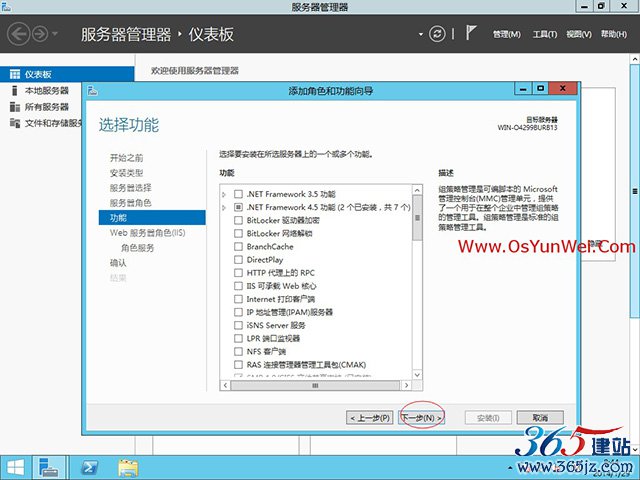Go to 服务器选择 wizard step
The height and width of the screenshot is (480, 640).
coord(131,188)
